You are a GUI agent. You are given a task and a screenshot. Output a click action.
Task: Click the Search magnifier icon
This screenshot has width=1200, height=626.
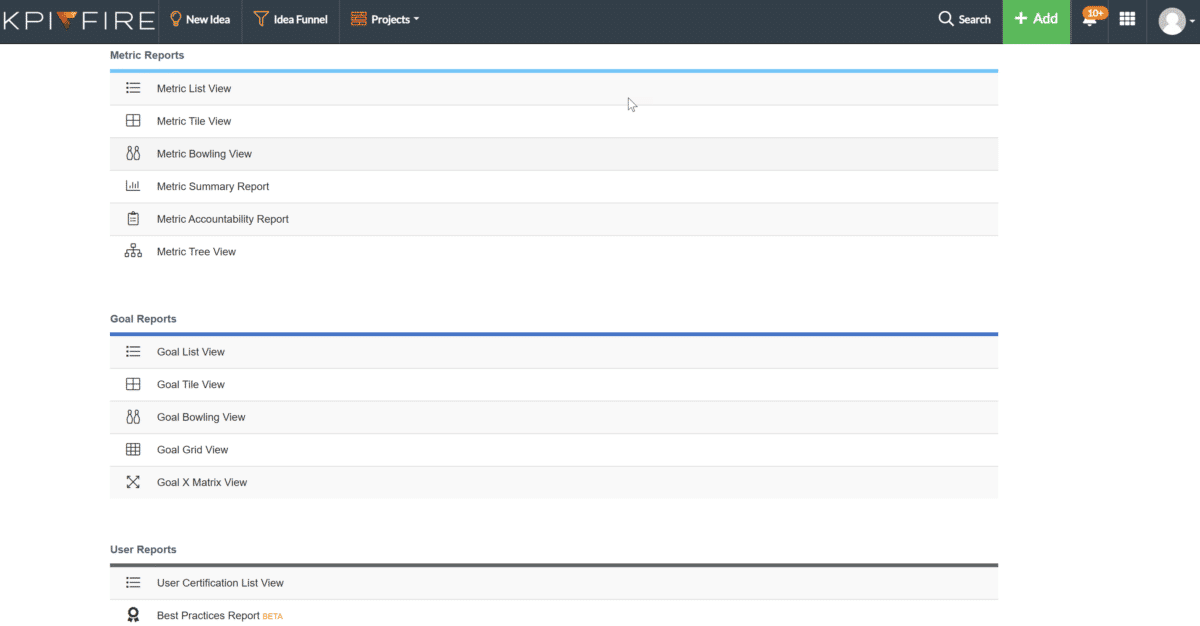pos(946,19)
